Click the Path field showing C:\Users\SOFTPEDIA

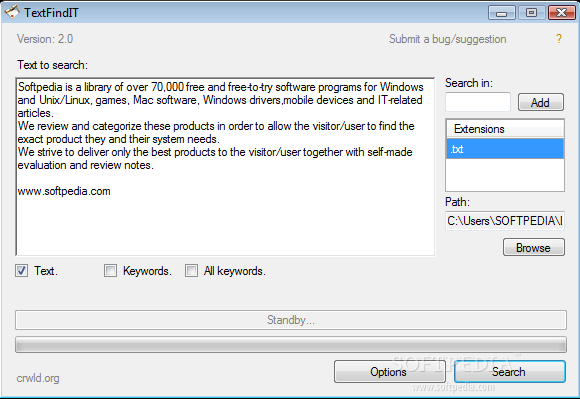point(505,221)
